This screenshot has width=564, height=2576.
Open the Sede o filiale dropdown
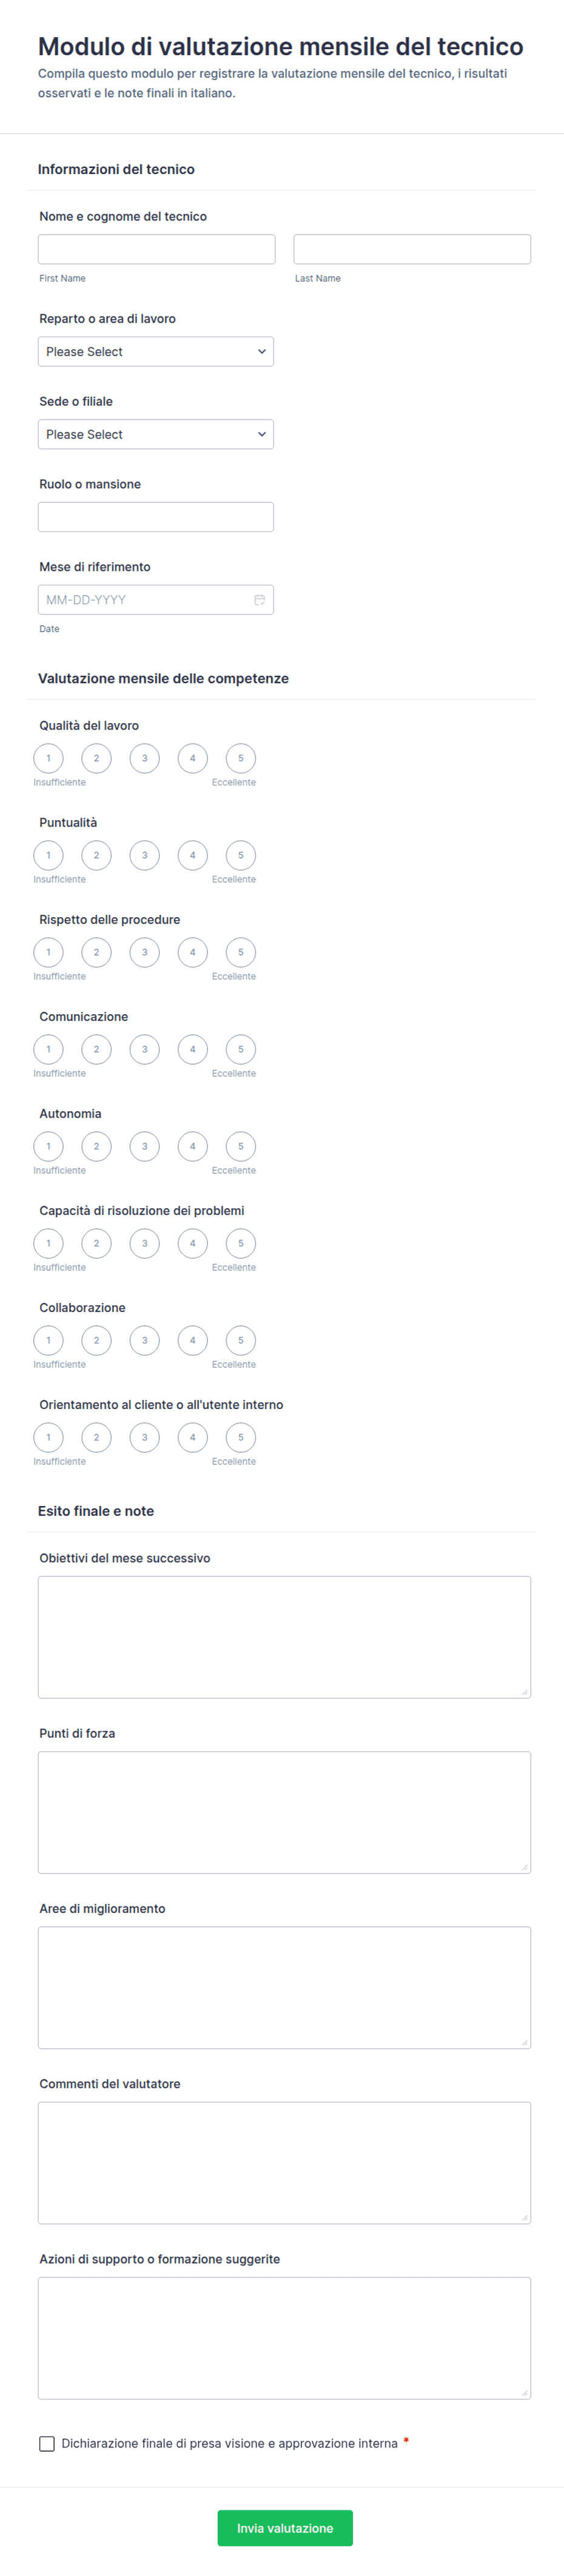point(156,435)
